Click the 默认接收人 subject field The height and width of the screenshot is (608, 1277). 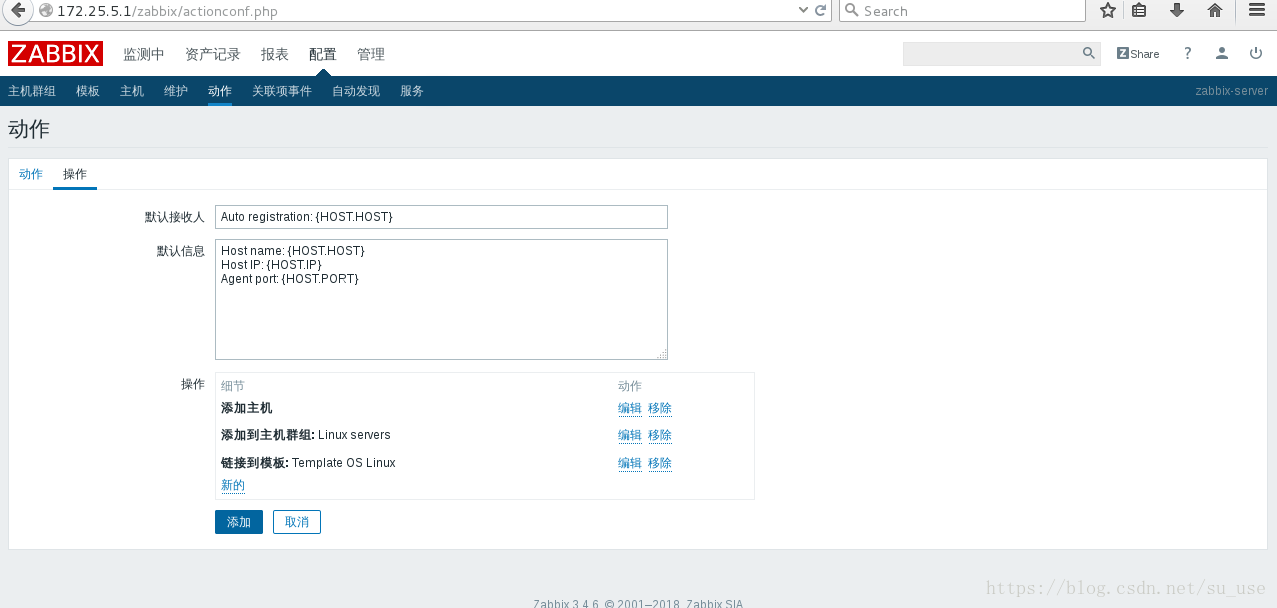point(441,217)
